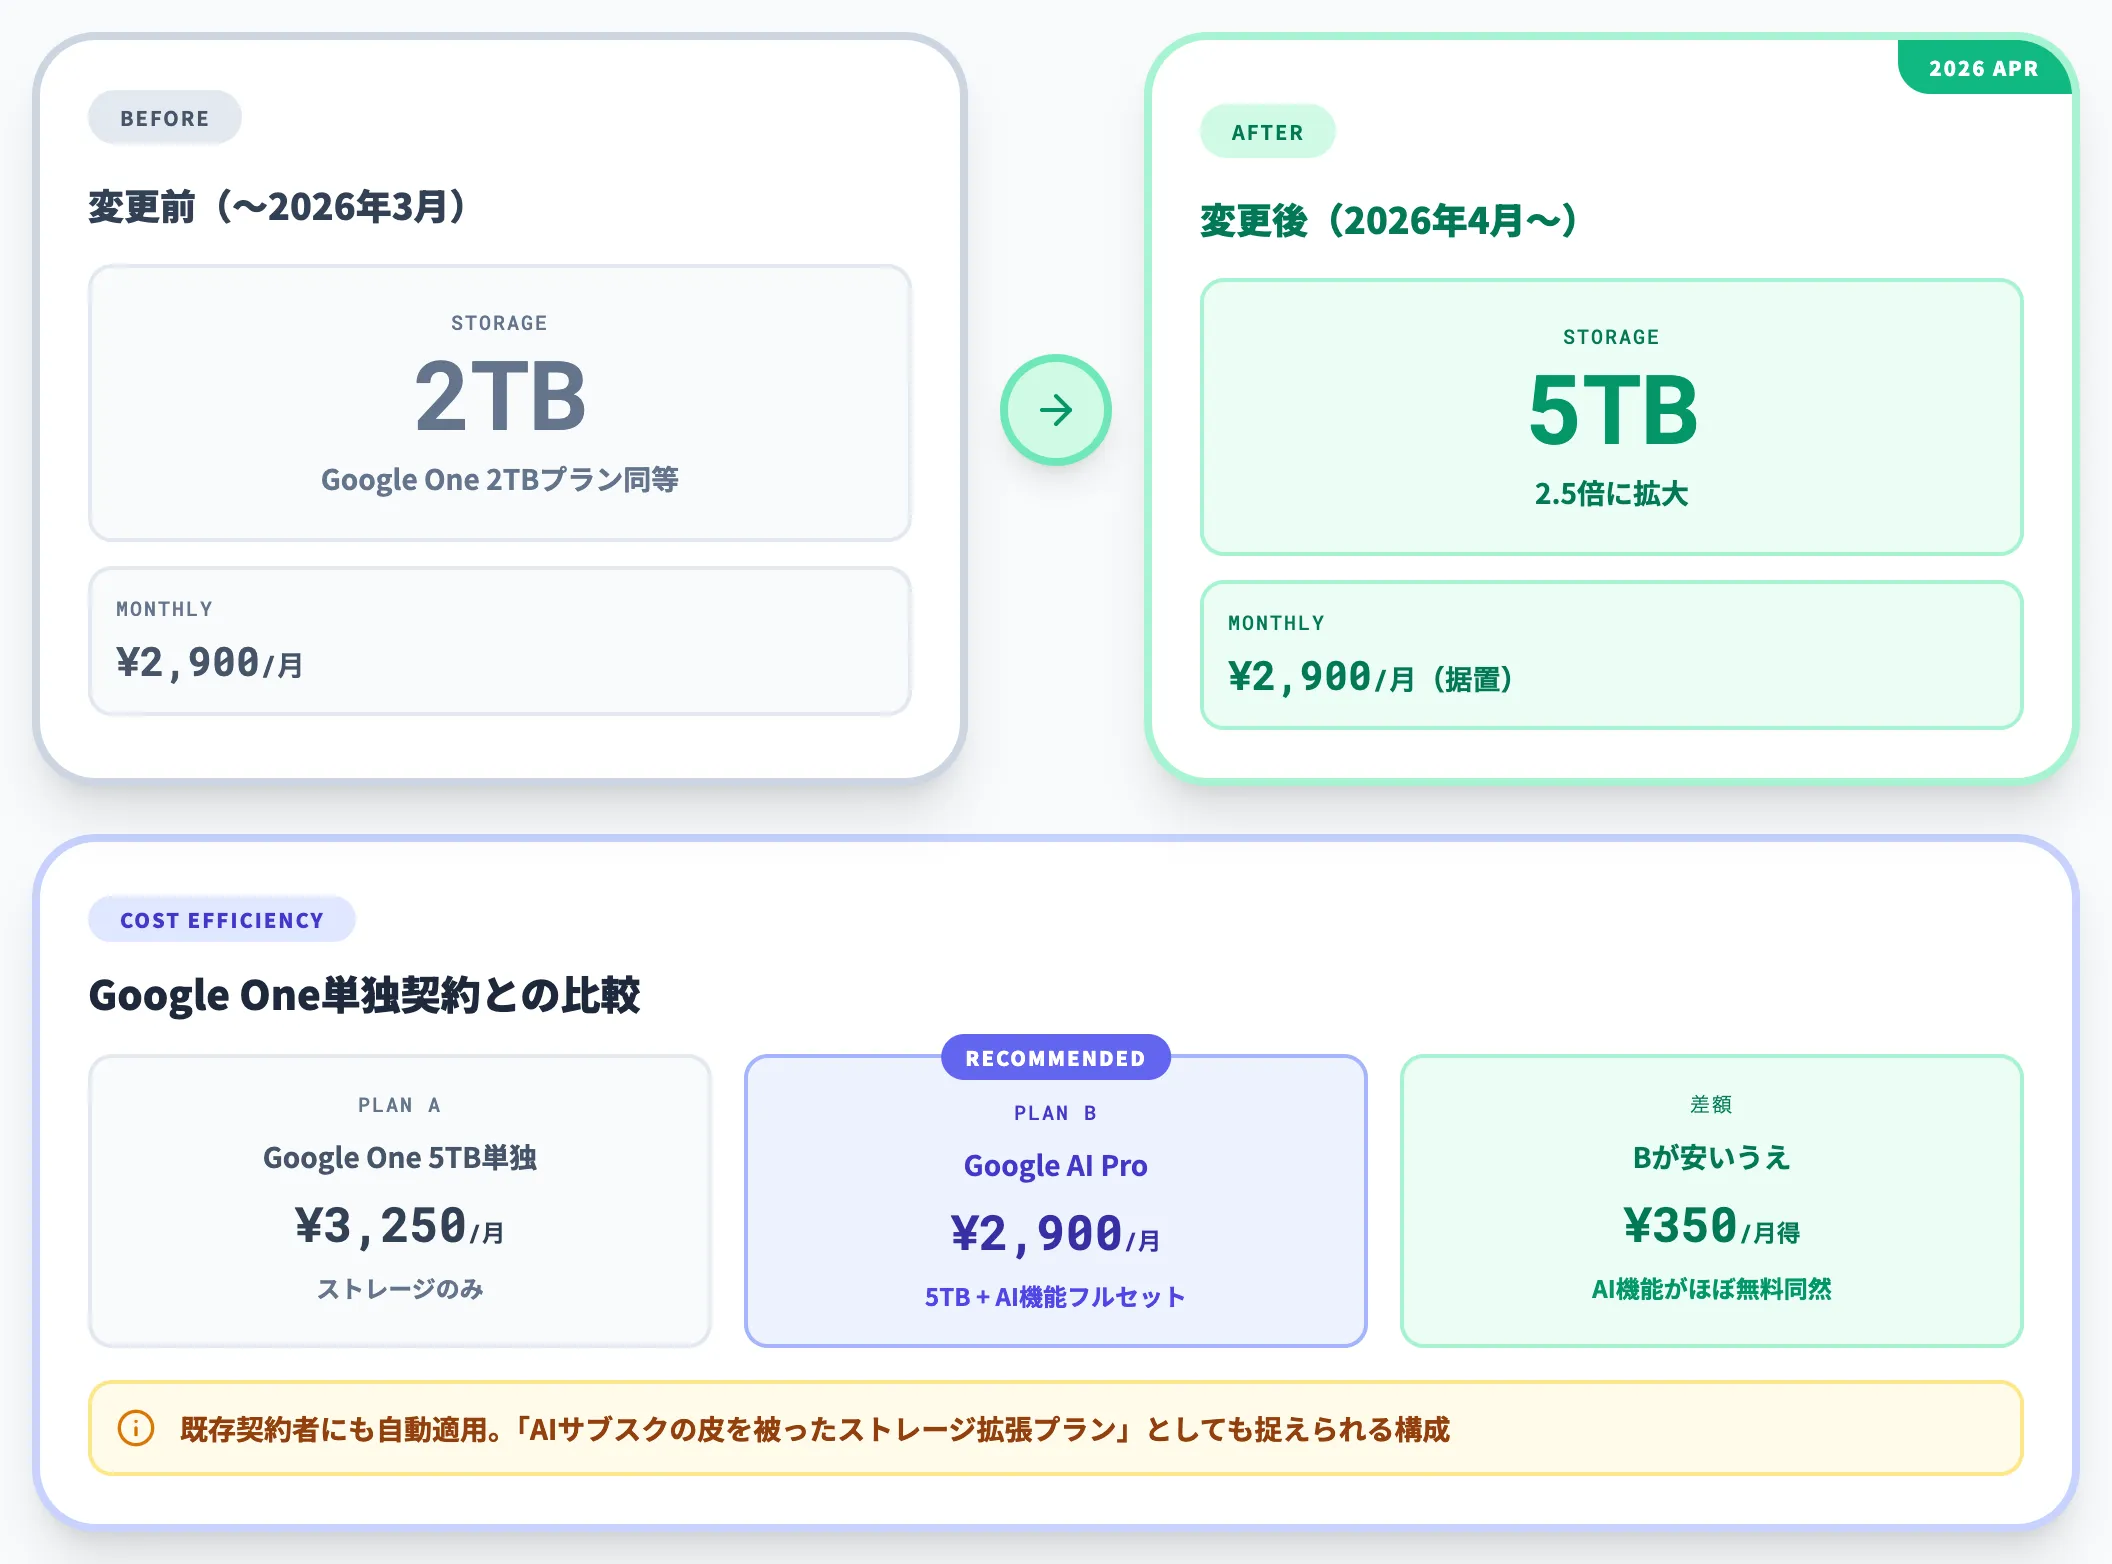Click text ストレージのみ

400,1289
